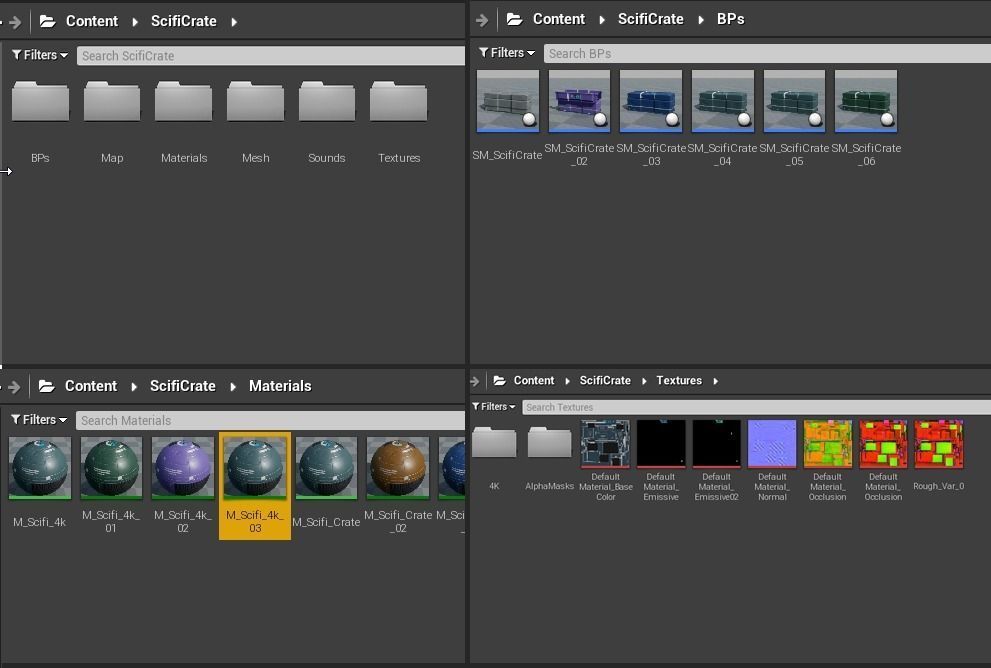This screenshot has height=668, width=991.
Task: Click the forward arrow in the Materials panel
Action: (x=15, y=387)
